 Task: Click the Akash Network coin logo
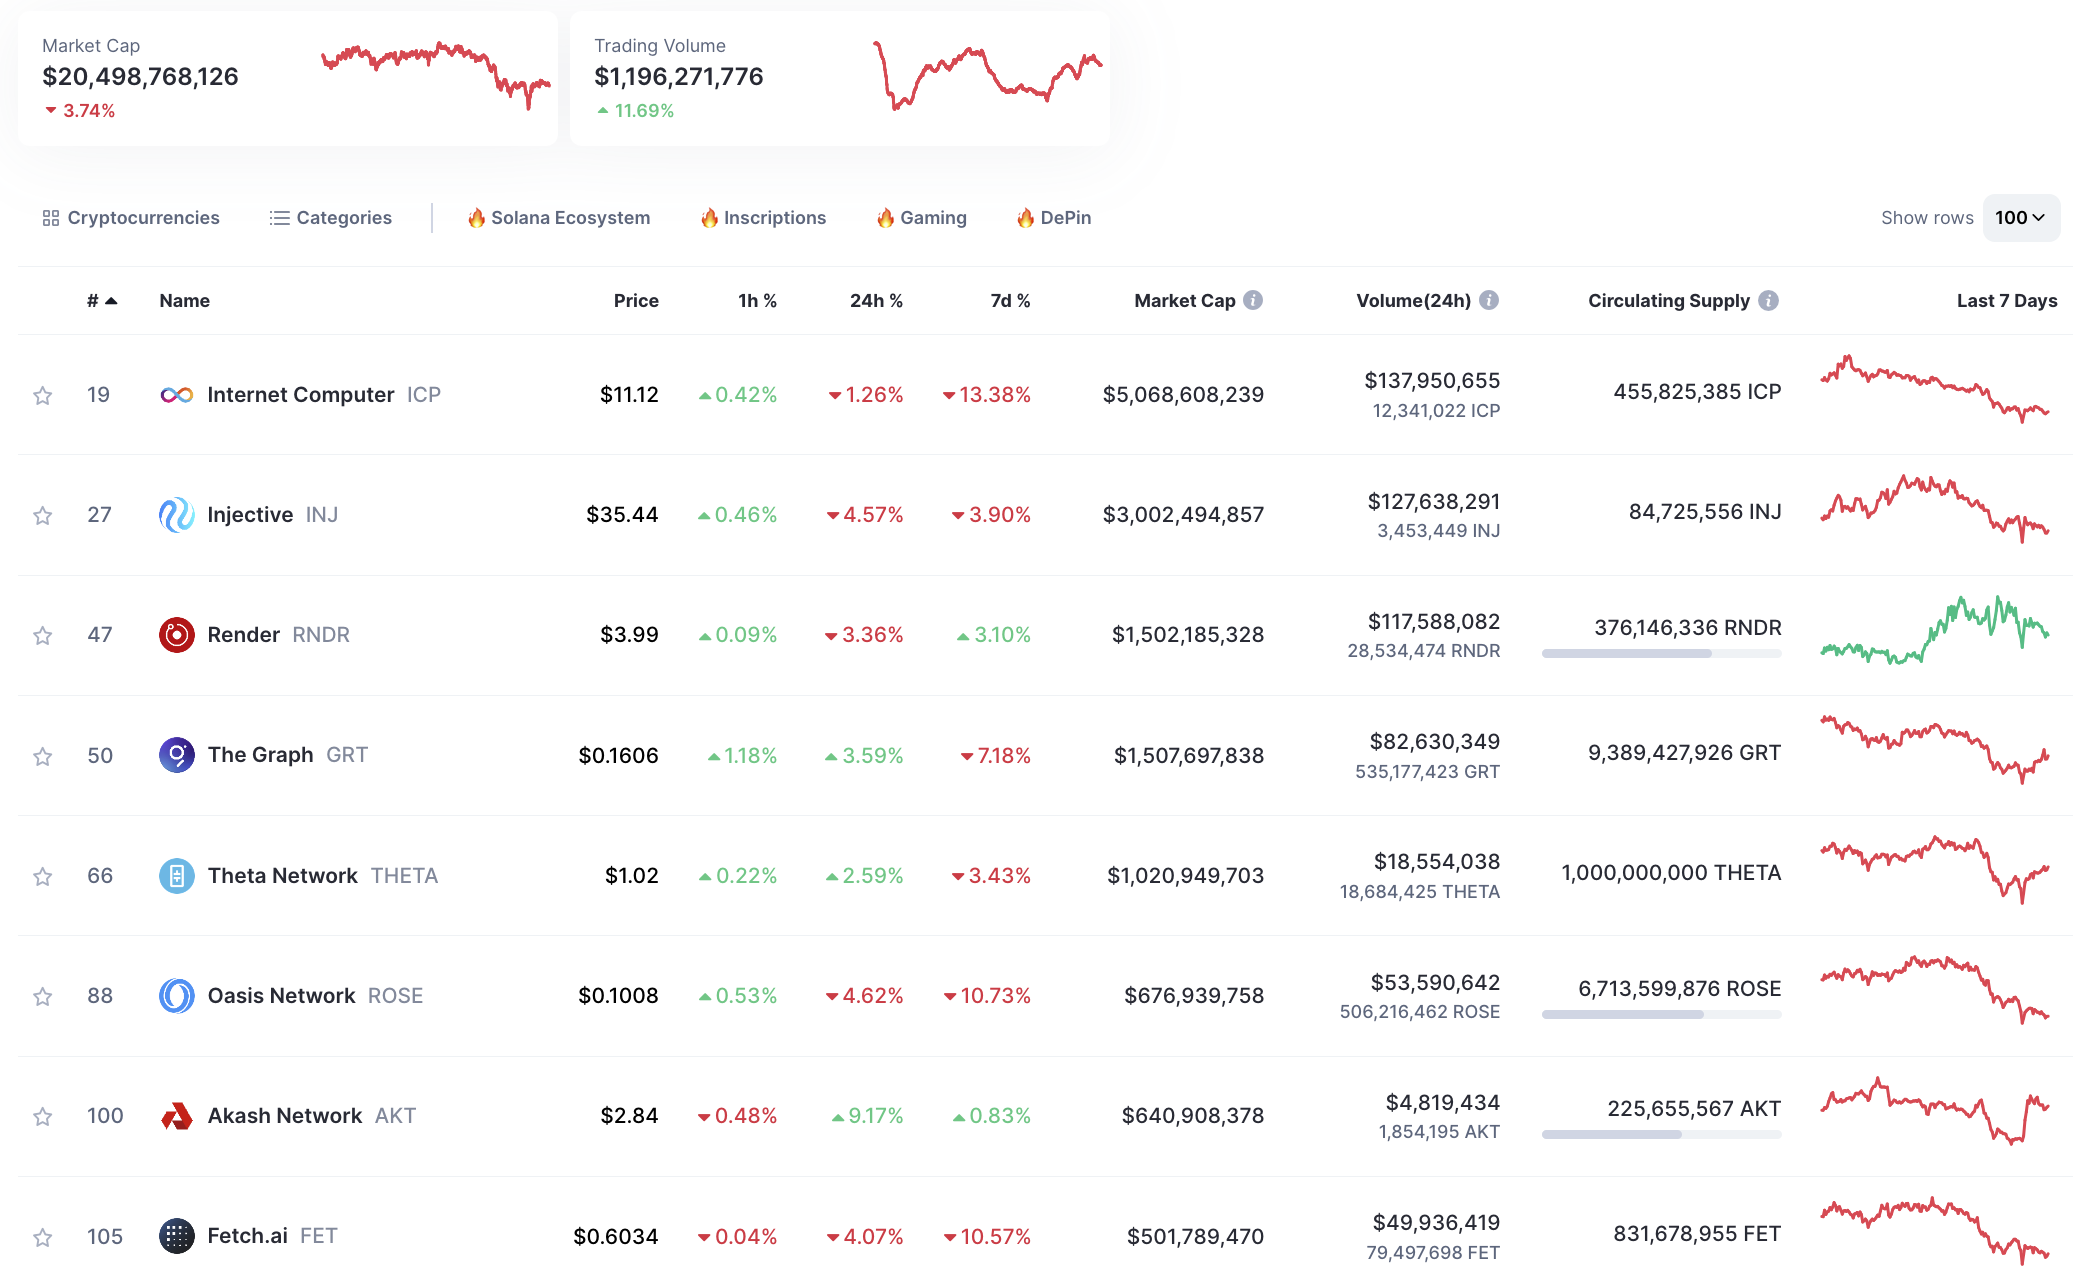[x=177, y=1116]
